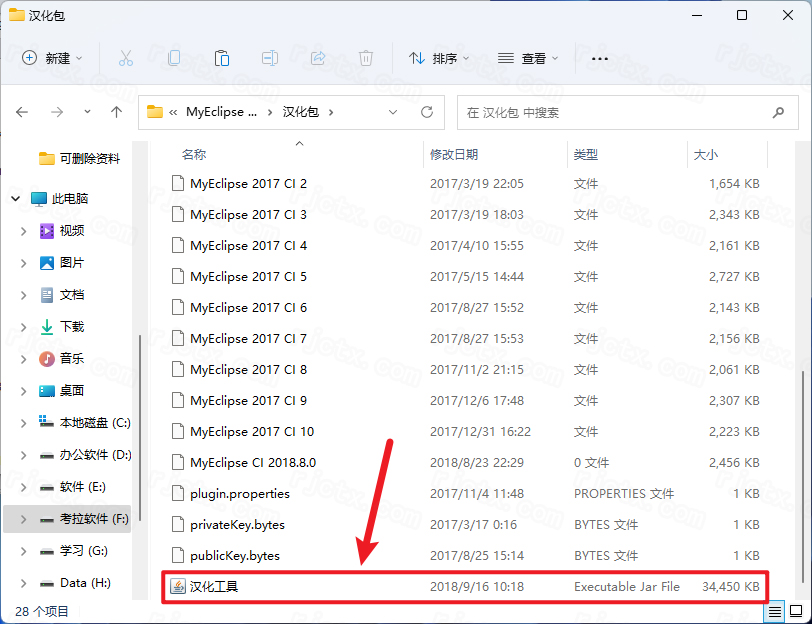The height and width of the screenshot is (624, 812).
Task: Select the 汉化工具 jar file
Action: coord(214,587)
